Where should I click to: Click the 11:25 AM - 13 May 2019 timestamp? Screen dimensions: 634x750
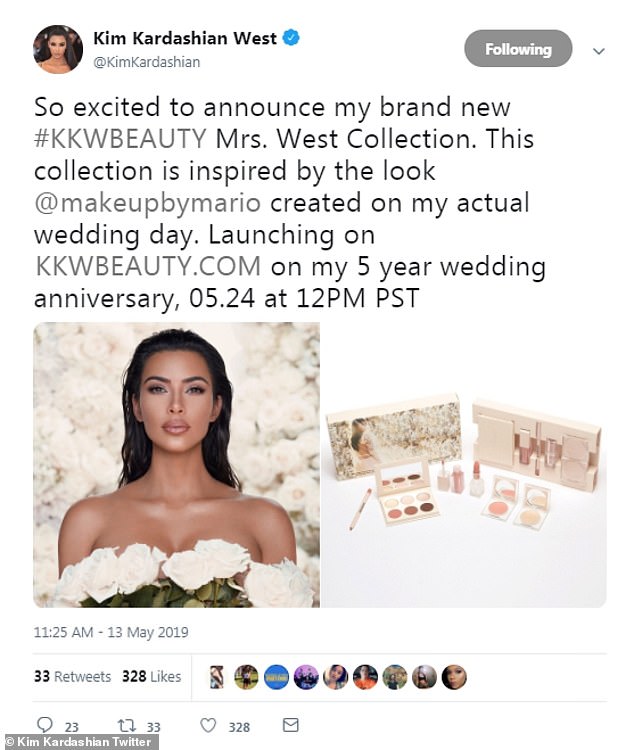(x=111, y=632)
